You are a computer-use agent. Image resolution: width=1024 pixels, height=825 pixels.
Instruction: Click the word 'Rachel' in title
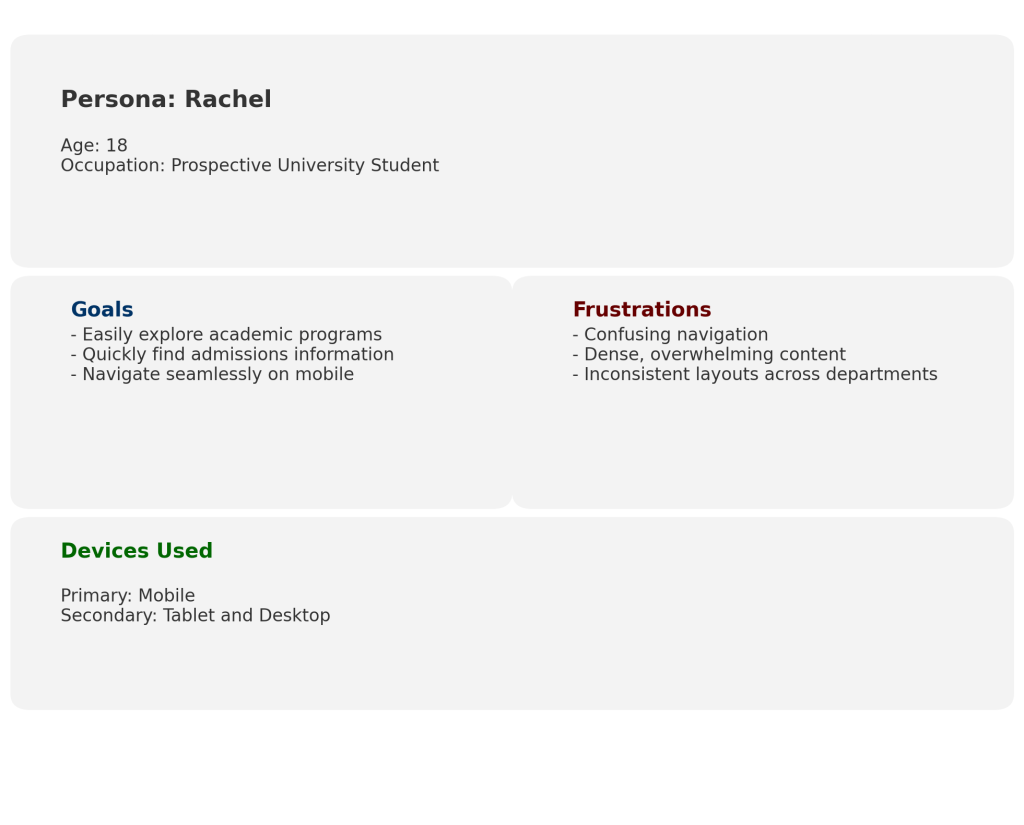(x=228, y=100)
